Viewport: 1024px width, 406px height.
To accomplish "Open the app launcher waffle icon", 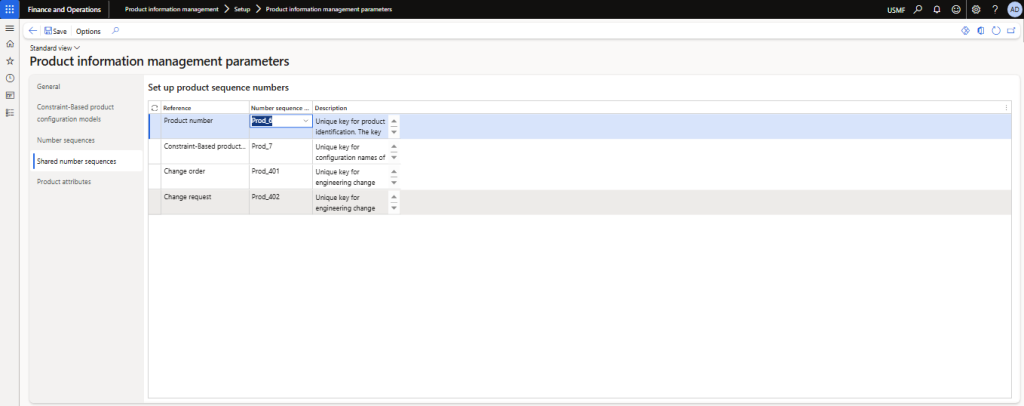I will 10,9.
